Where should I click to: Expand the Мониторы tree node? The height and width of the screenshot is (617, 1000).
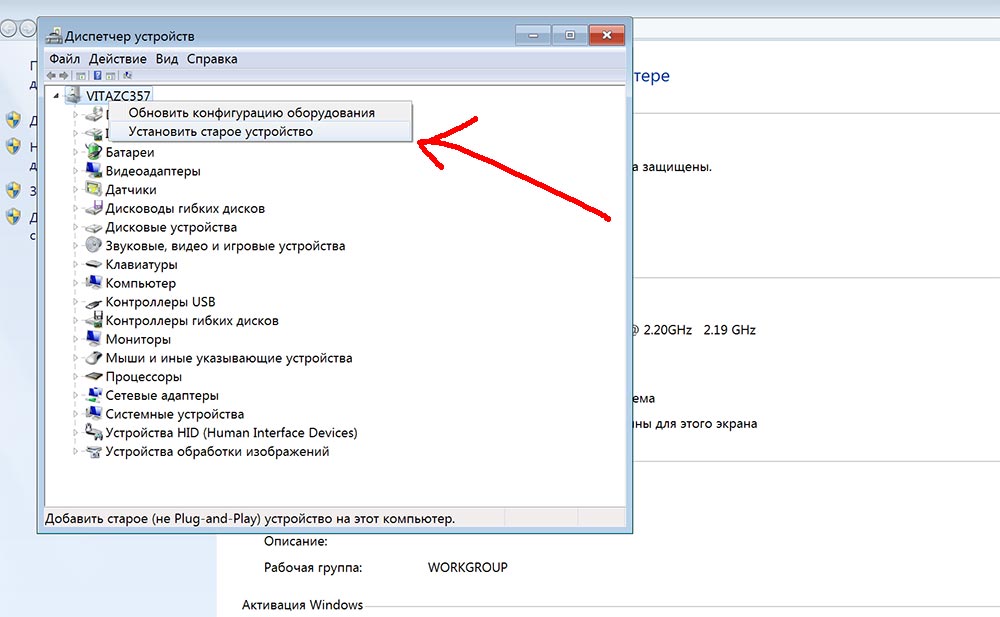click(x=75, y=340)
